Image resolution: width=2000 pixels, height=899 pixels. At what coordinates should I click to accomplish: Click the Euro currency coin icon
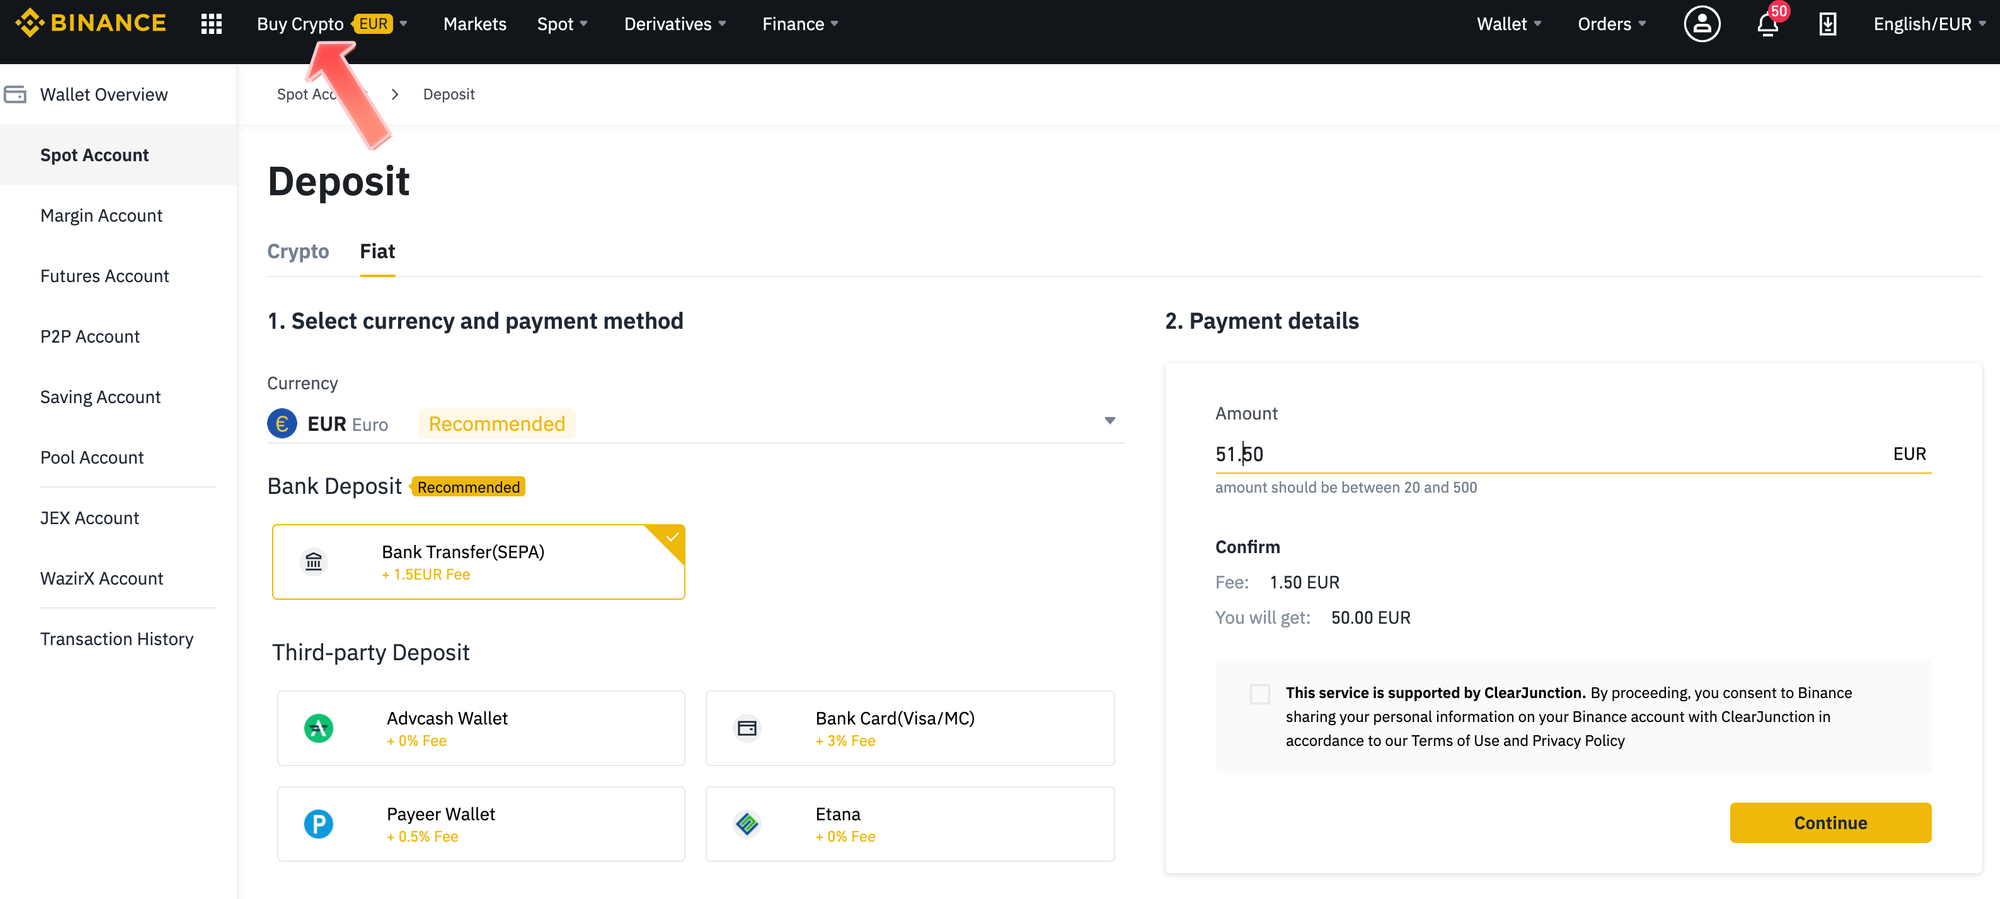[x=282, y=424]
